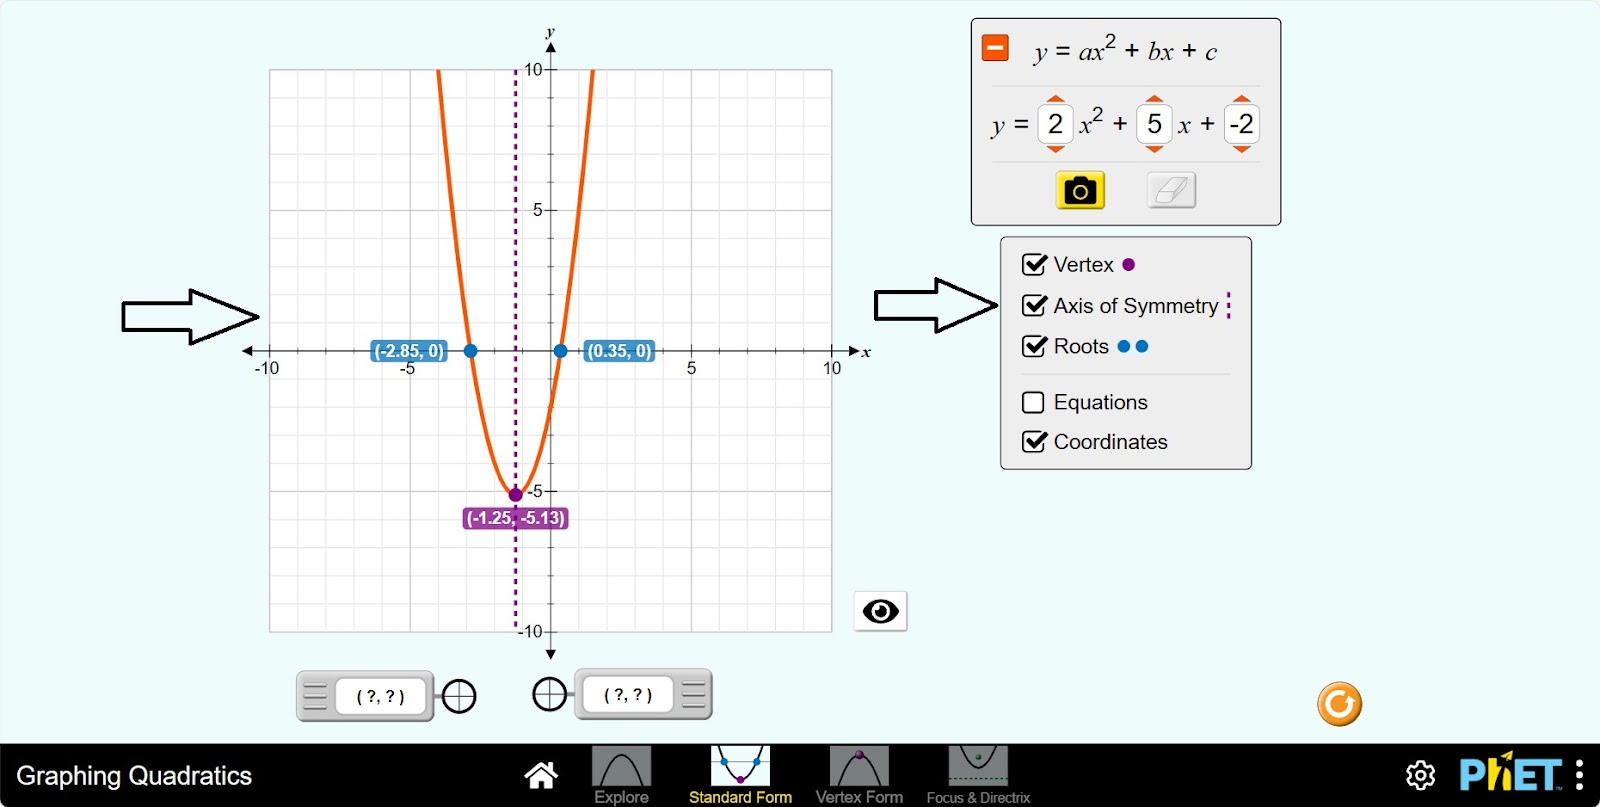Collapse the equation panel with minus button
Image resolution: width=1600 pixels, height=807 pixels.
(995, 48)
